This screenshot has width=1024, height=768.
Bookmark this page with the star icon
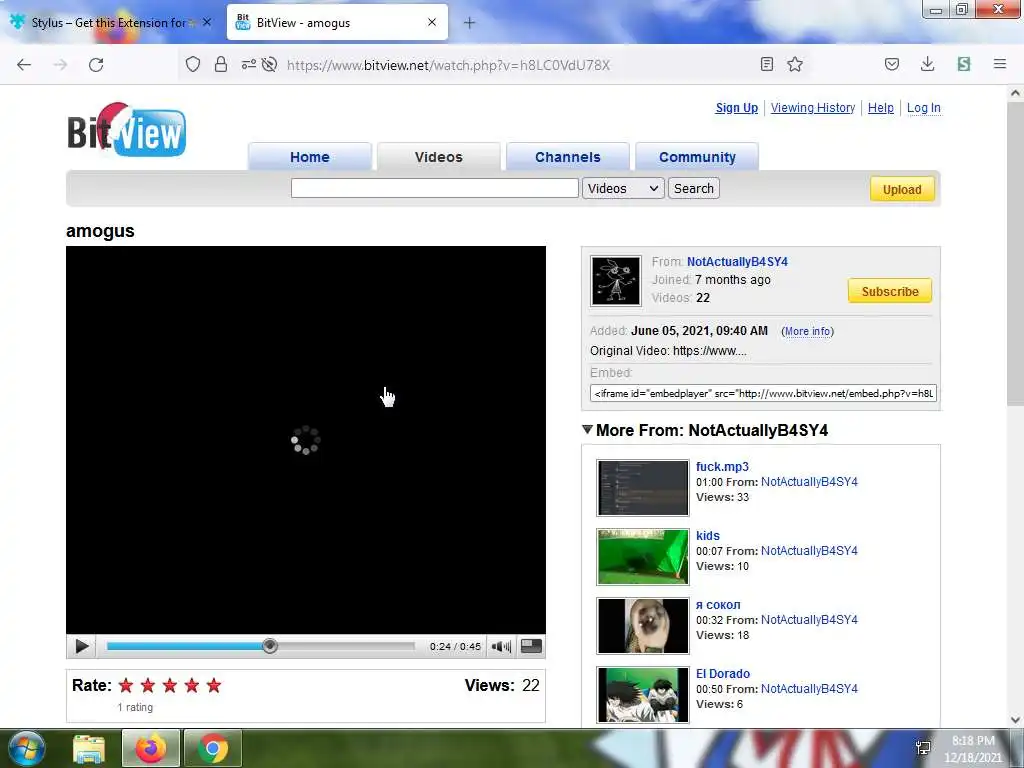tap(795, 64)
